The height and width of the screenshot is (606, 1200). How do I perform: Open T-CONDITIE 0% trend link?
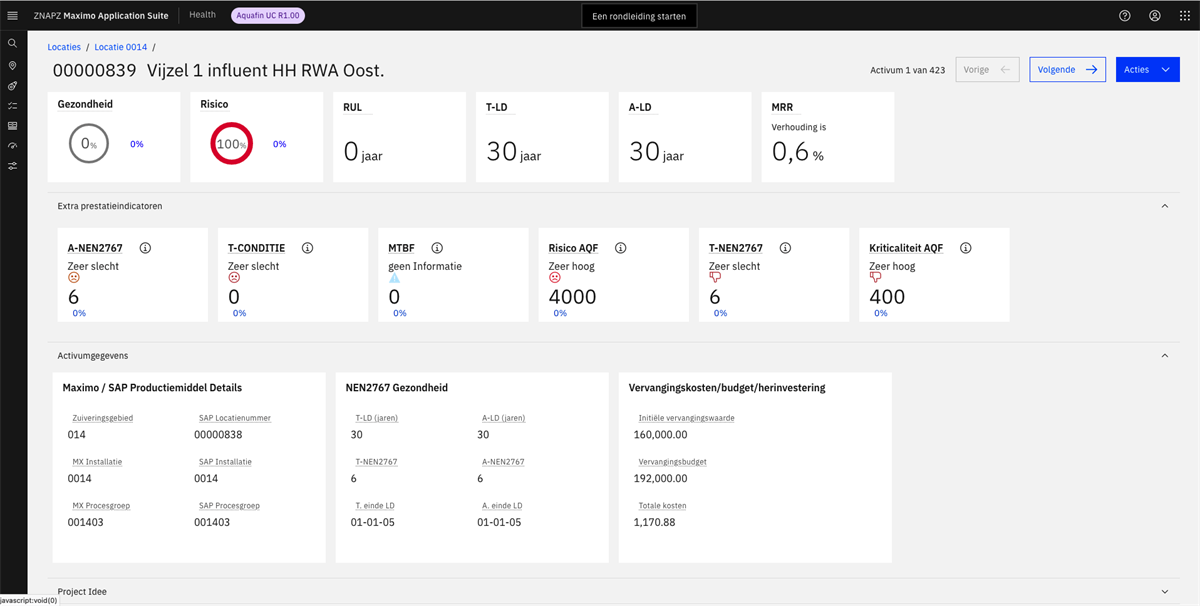point(239,313)
